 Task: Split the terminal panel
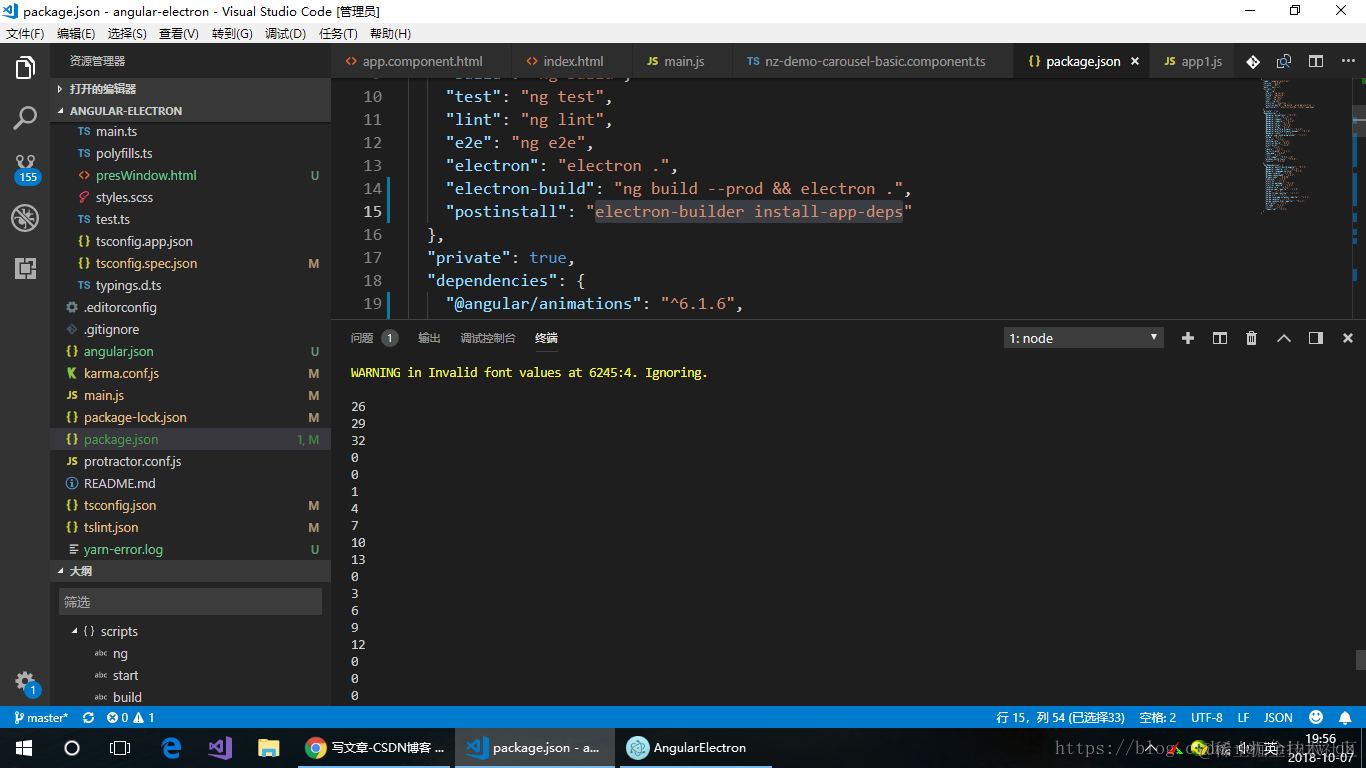tap(1220, 338)
